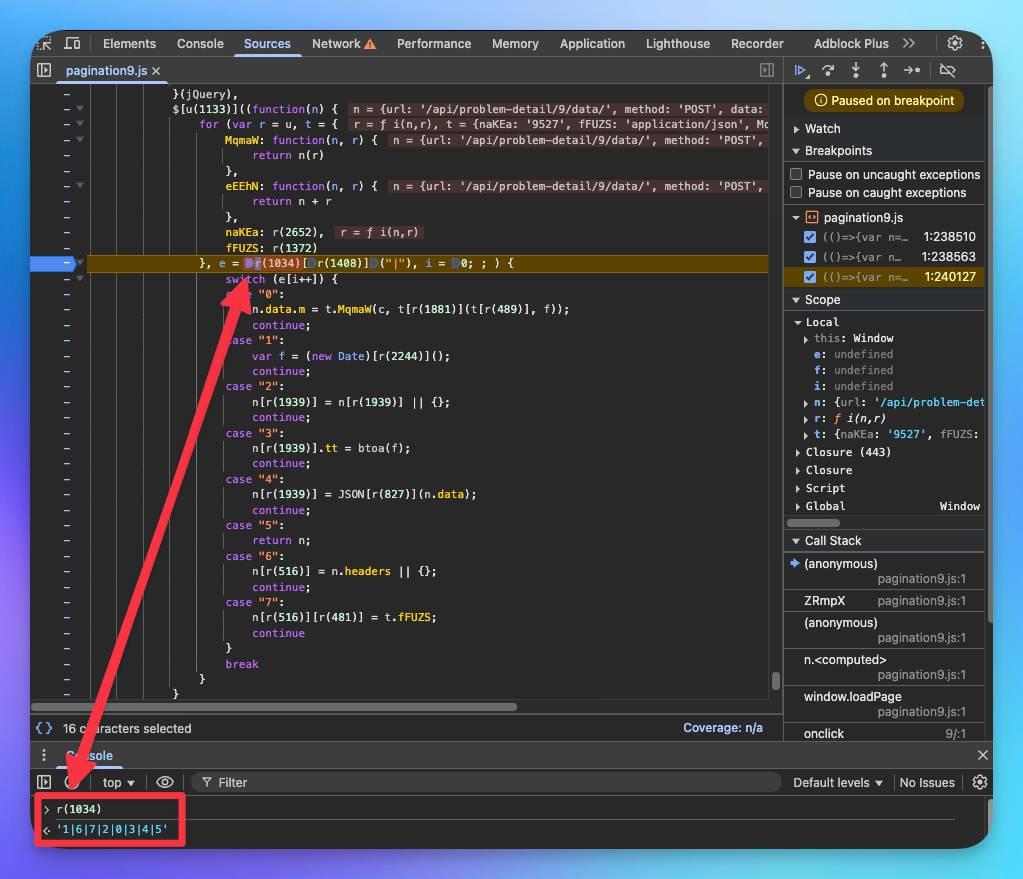
Task: Click the code editor horizontal scrollbar
Action: [x=274, y=707]
